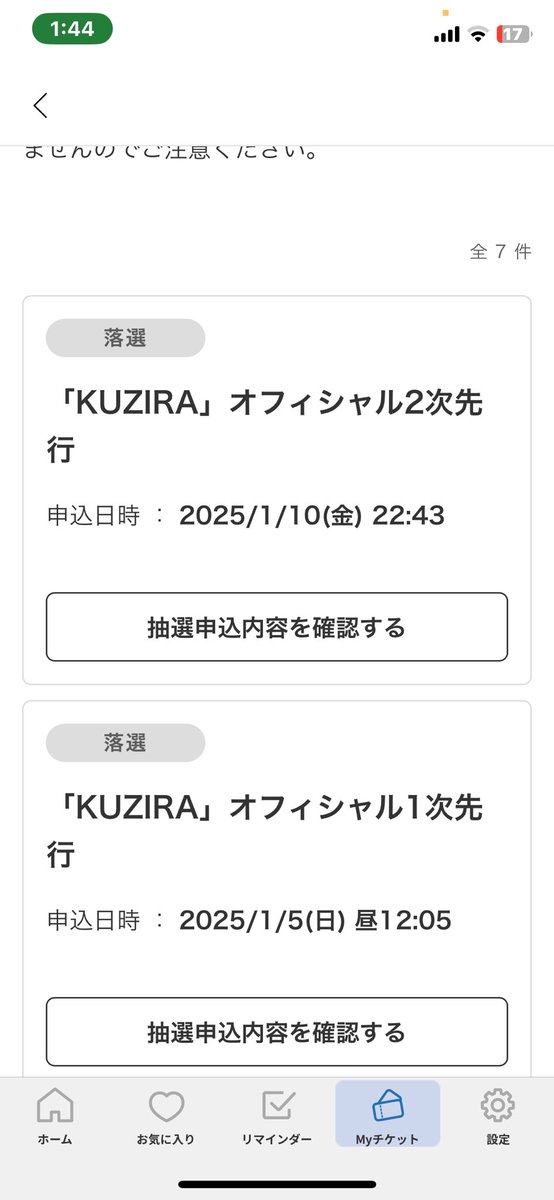The width and height of the screenshot is (554, 1200).
Task: Select the My Ticket icon
Action: click(x=387, y=1107)
